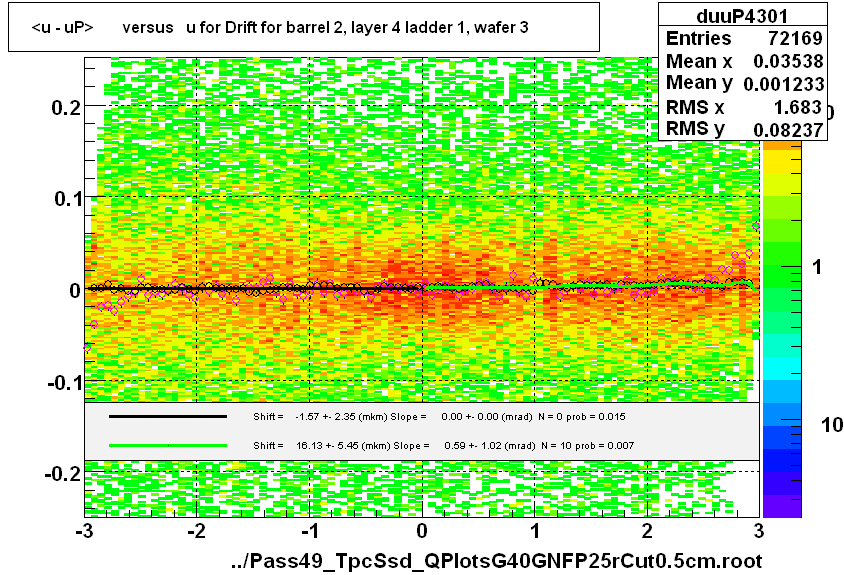Click the x-axis label 0 below the plot
This screenshot has height=575, width=844.
pos(422,531)
